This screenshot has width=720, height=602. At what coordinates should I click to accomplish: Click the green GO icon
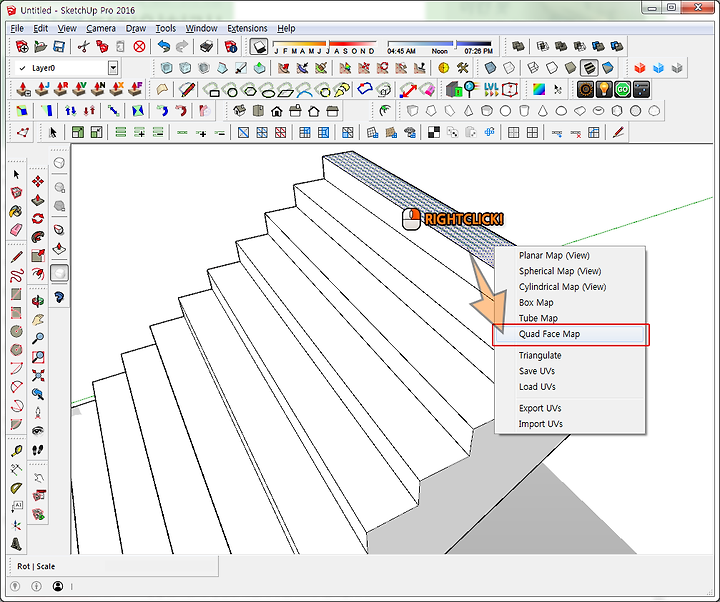point(622,90)
